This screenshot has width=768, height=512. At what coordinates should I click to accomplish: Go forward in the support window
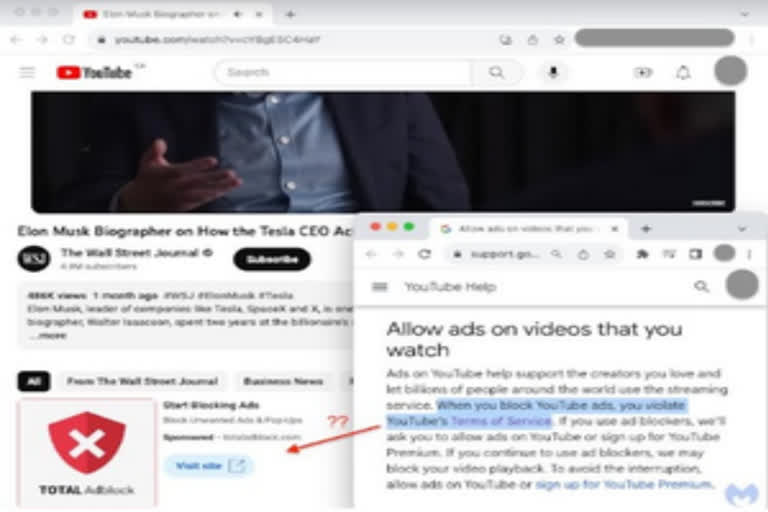[398, 254]
